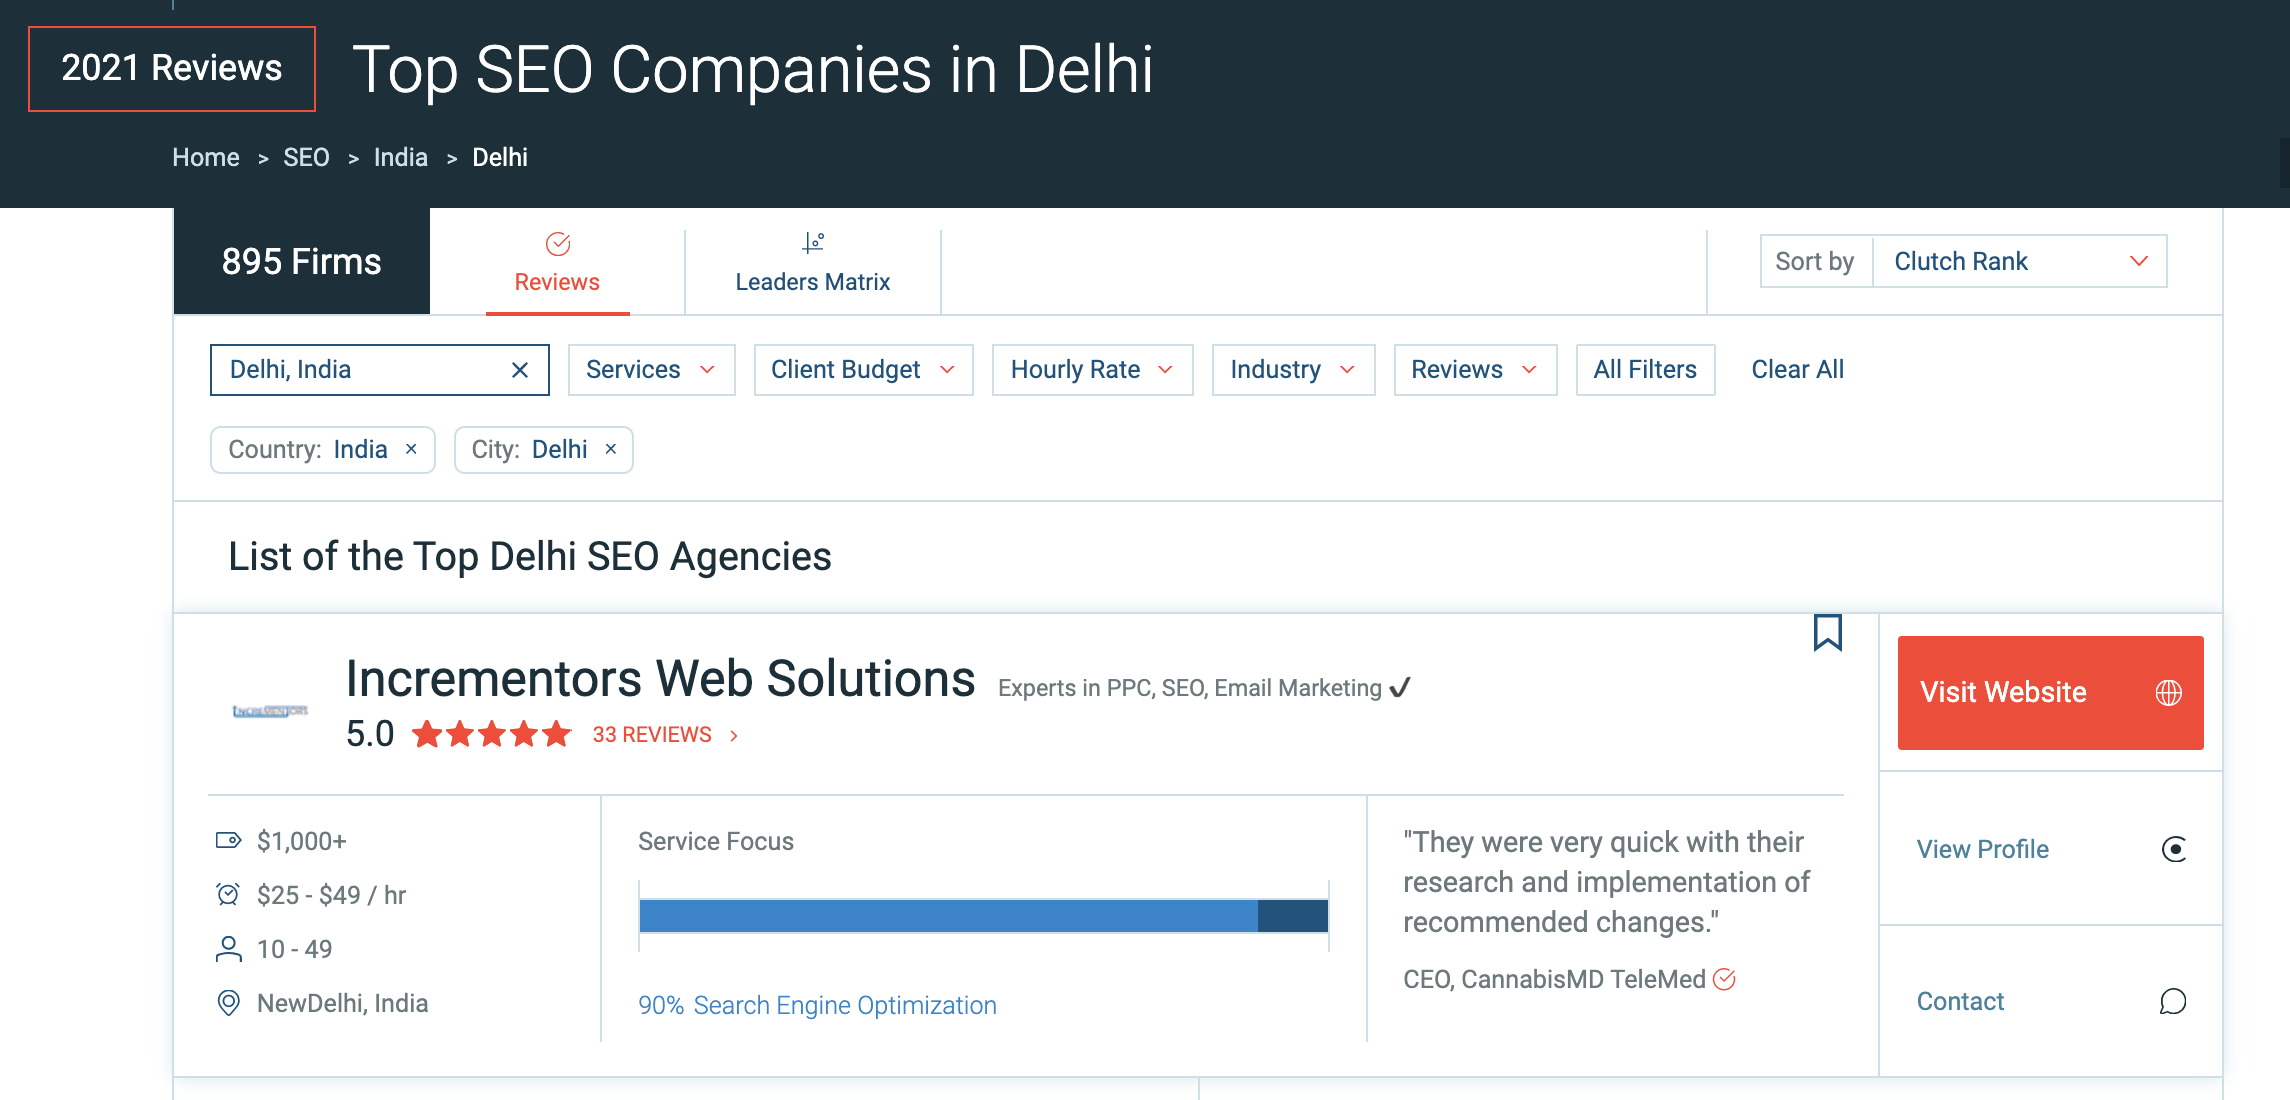Viewport: 2290px width, 1100px height.
Task: Go to SEO breadcrumb
Action: [x=306, y=157]
